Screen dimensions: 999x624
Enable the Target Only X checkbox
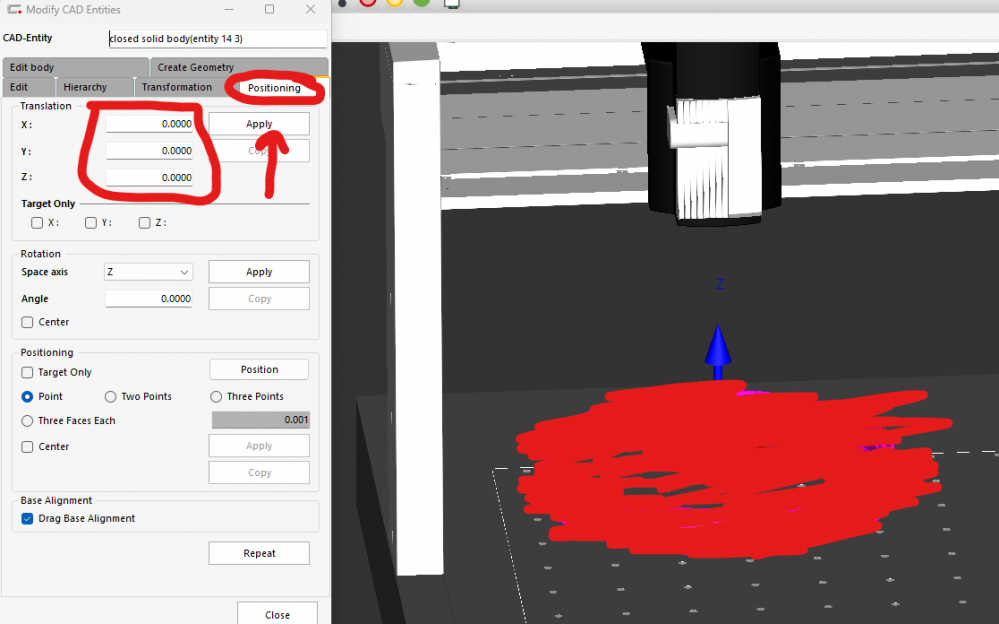coord(37,223)
